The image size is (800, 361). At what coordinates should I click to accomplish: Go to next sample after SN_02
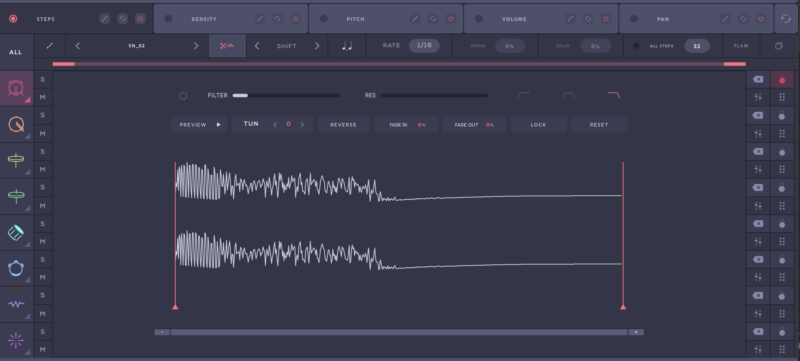[x=196, y=46]
